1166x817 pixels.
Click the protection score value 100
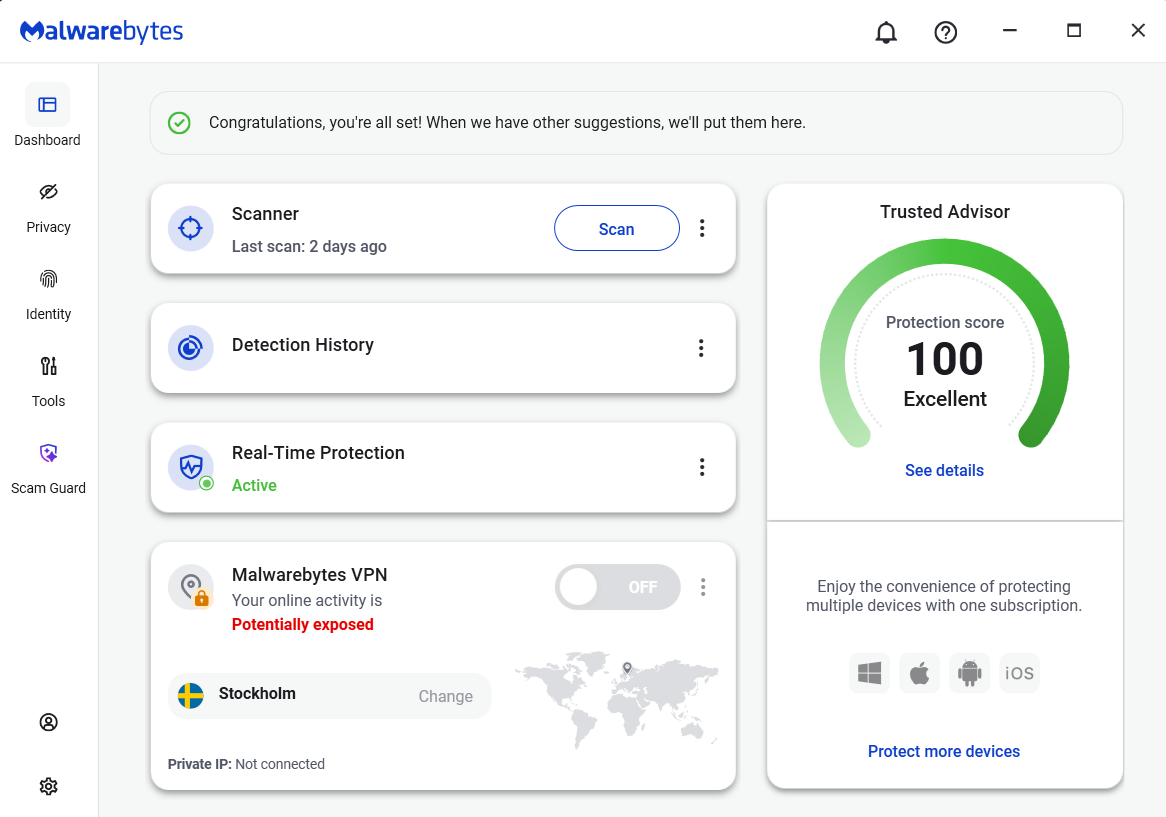[944, 359]
